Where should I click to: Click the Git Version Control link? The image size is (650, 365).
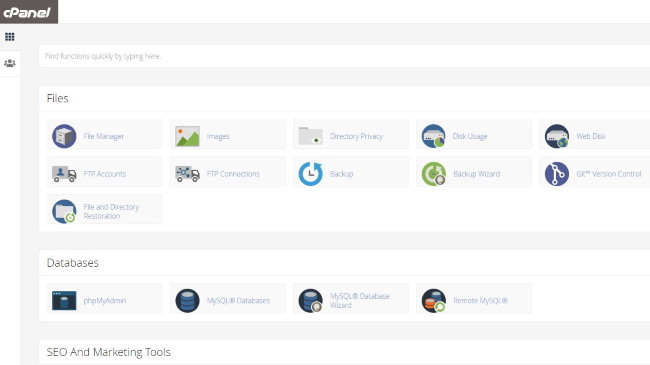(609, 174)
